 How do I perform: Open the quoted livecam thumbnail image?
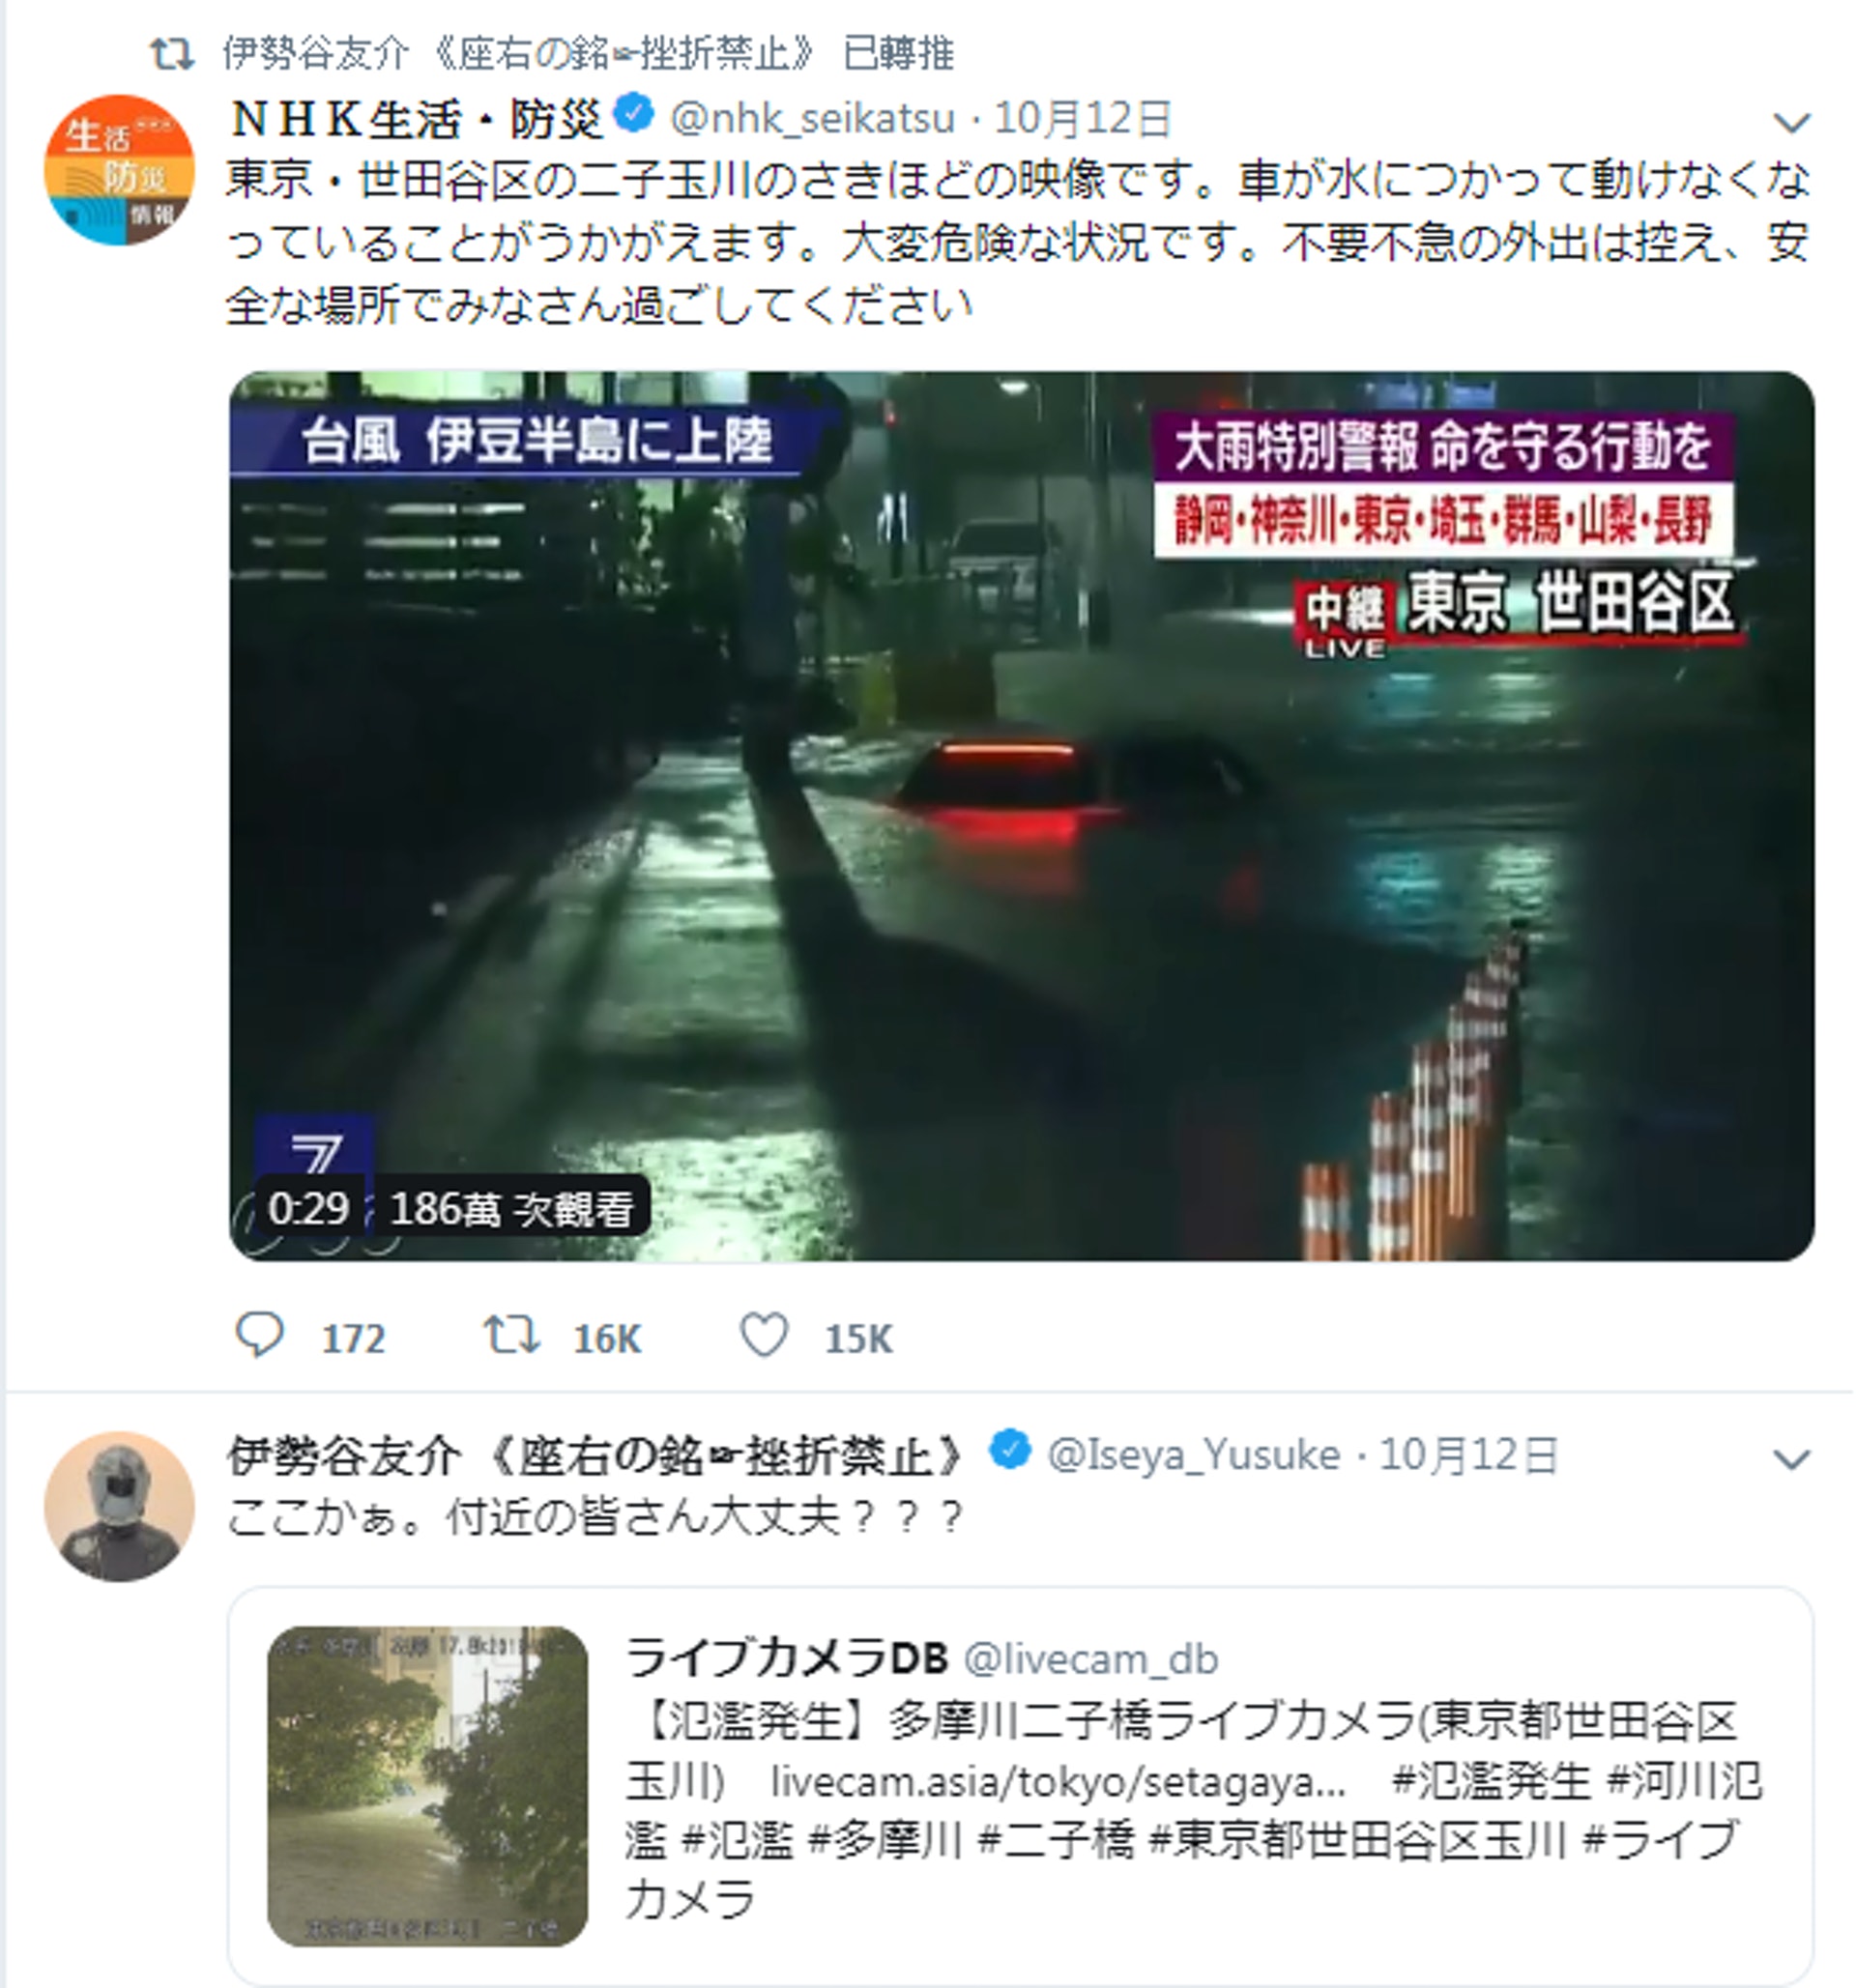[427, 1786]
